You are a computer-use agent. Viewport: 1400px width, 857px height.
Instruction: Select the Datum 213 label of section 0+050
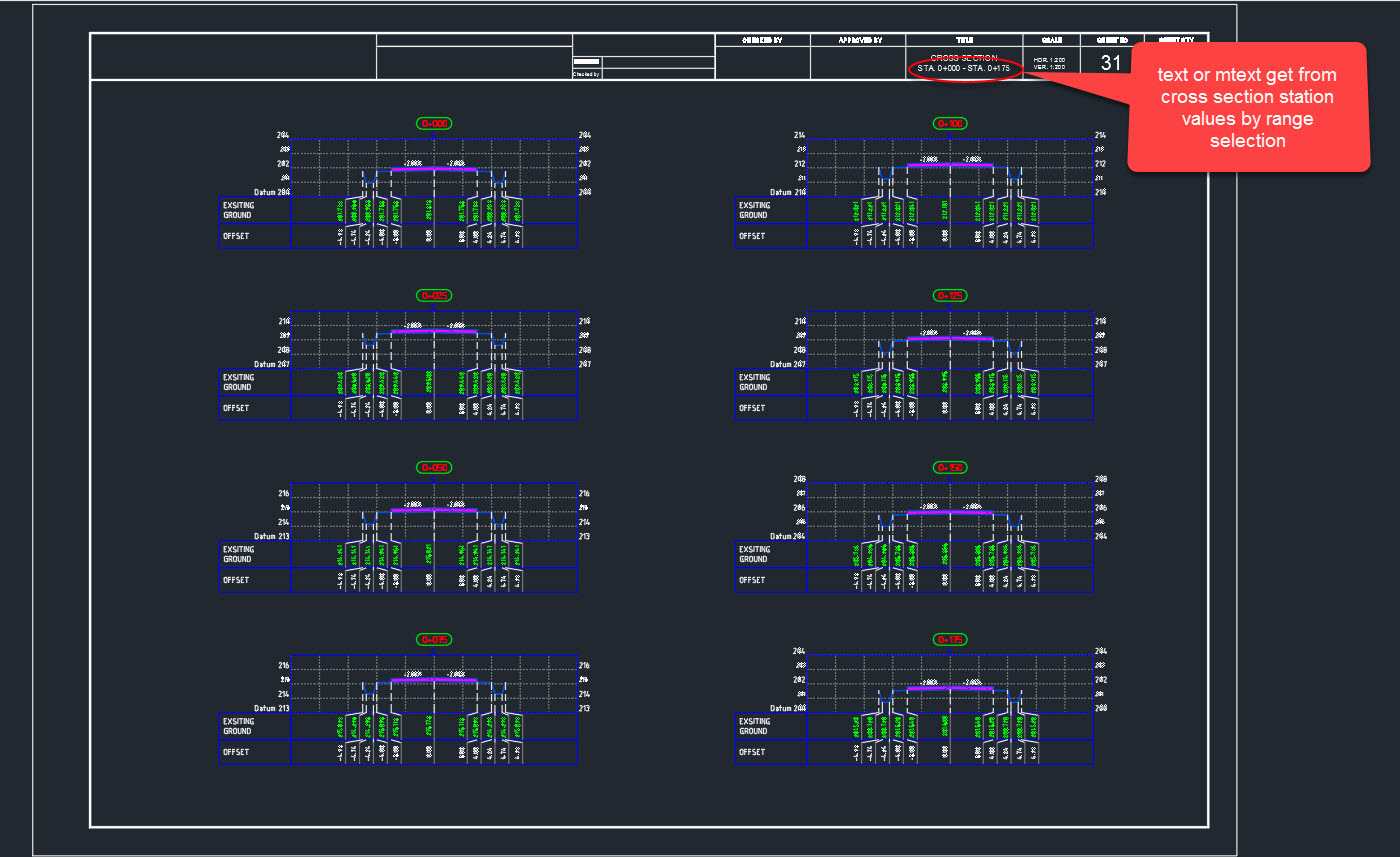[271, 536]
